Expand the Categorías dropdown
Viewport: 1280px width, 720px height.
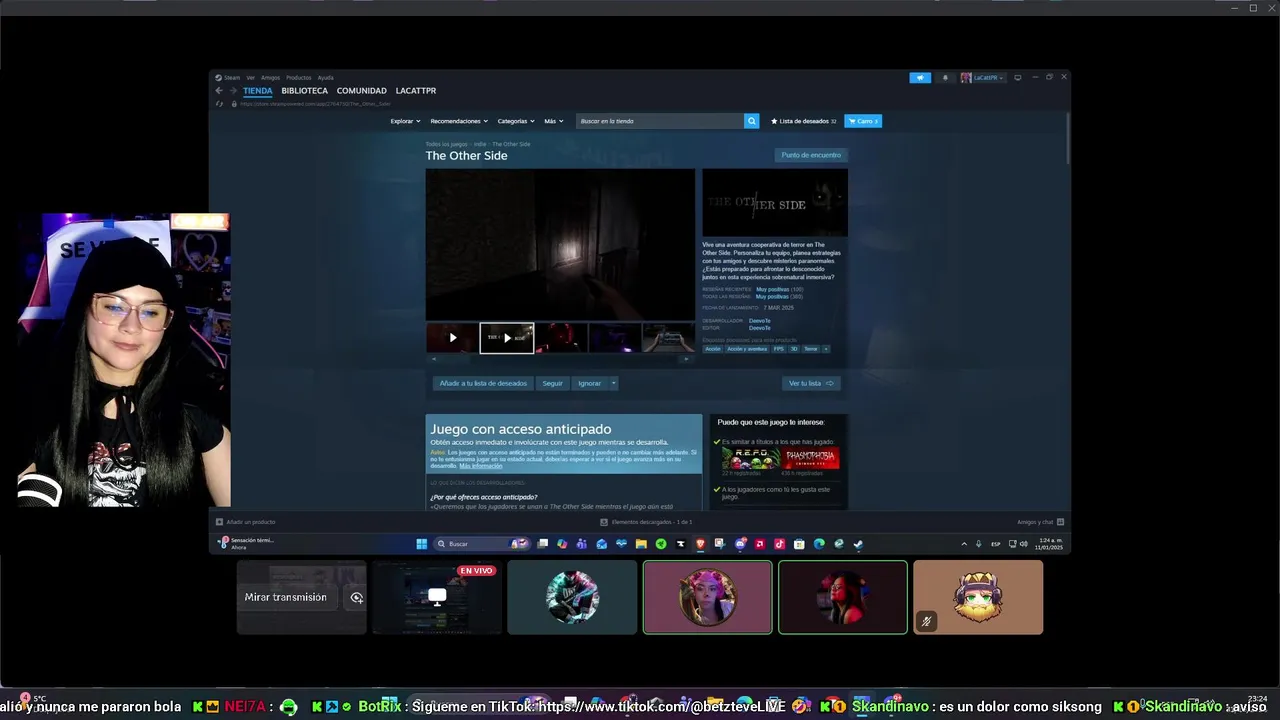point(516,121)
